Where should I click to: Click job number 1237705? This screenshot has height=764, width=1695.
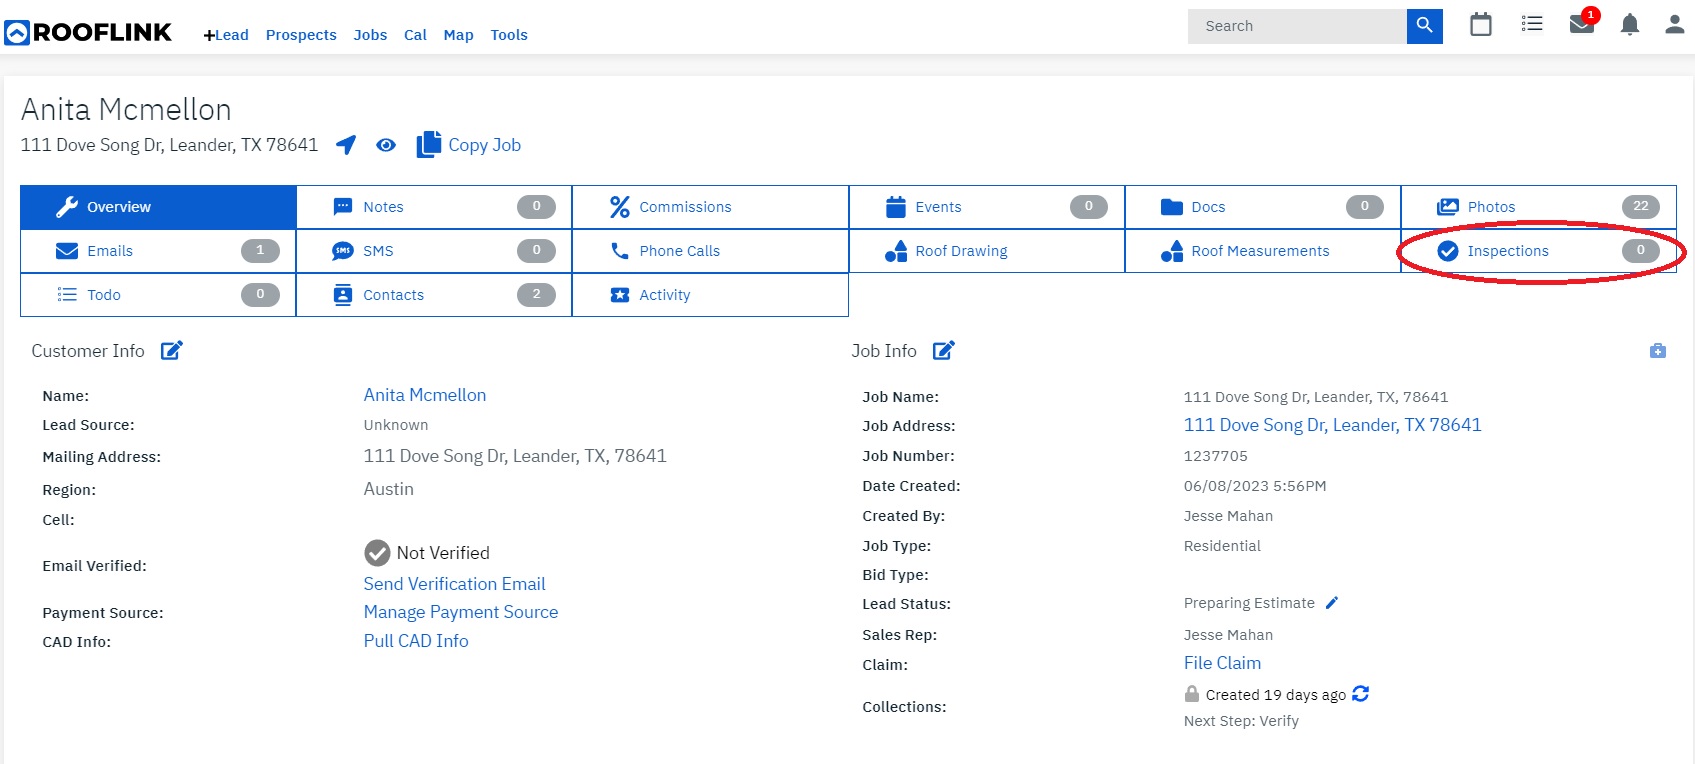pyautogui.click(x=1216, y=456)
